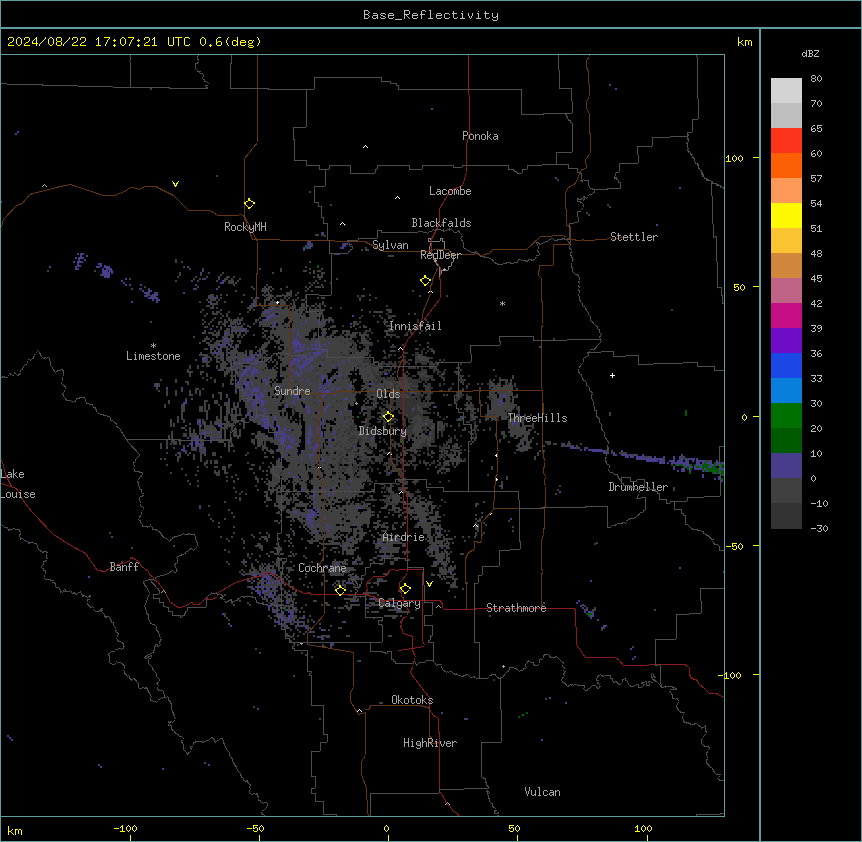Select the white asterisk marker above the Limestone label
The width and height of the screenshot is (862, 842).
[153, 346]
